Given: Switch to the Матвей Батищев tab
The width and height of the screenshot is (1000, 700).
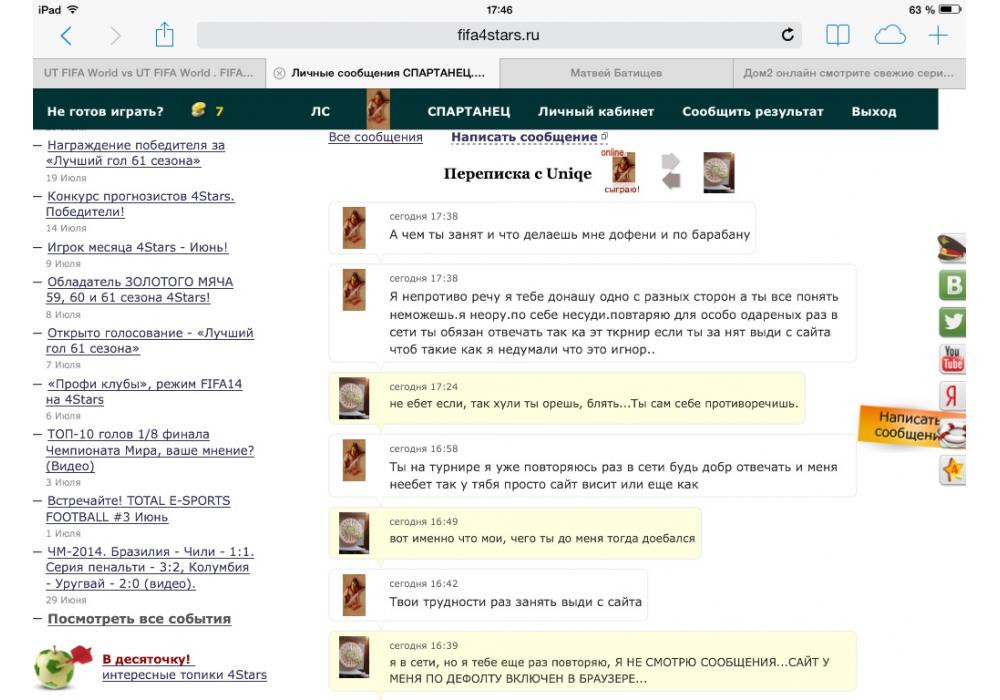Looking at the screenshot, I should (616, 73).
